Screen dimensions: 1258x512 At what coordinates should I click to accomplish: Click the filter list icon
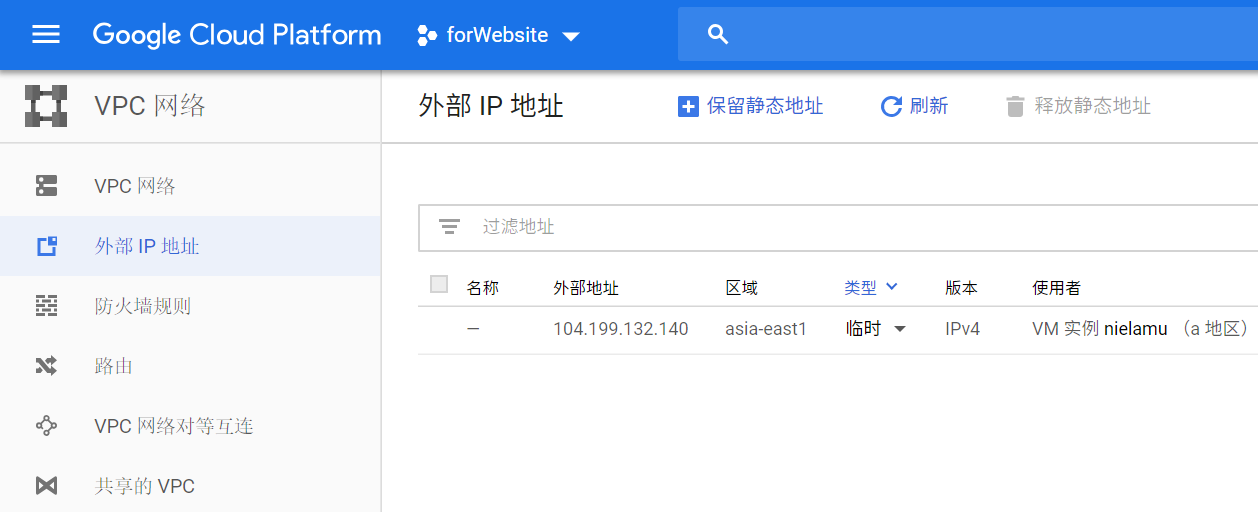pyautogui.click(x=449, y=227)
